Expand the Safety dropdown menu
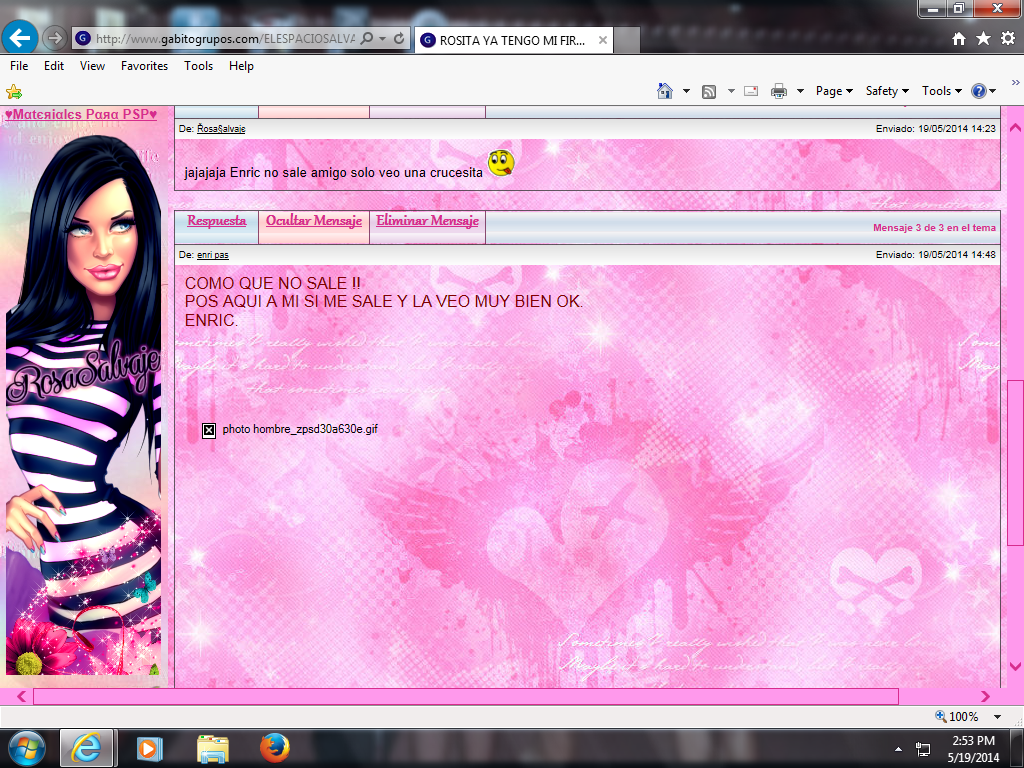Screen dimensions: 1024x768 coord(887,91)
